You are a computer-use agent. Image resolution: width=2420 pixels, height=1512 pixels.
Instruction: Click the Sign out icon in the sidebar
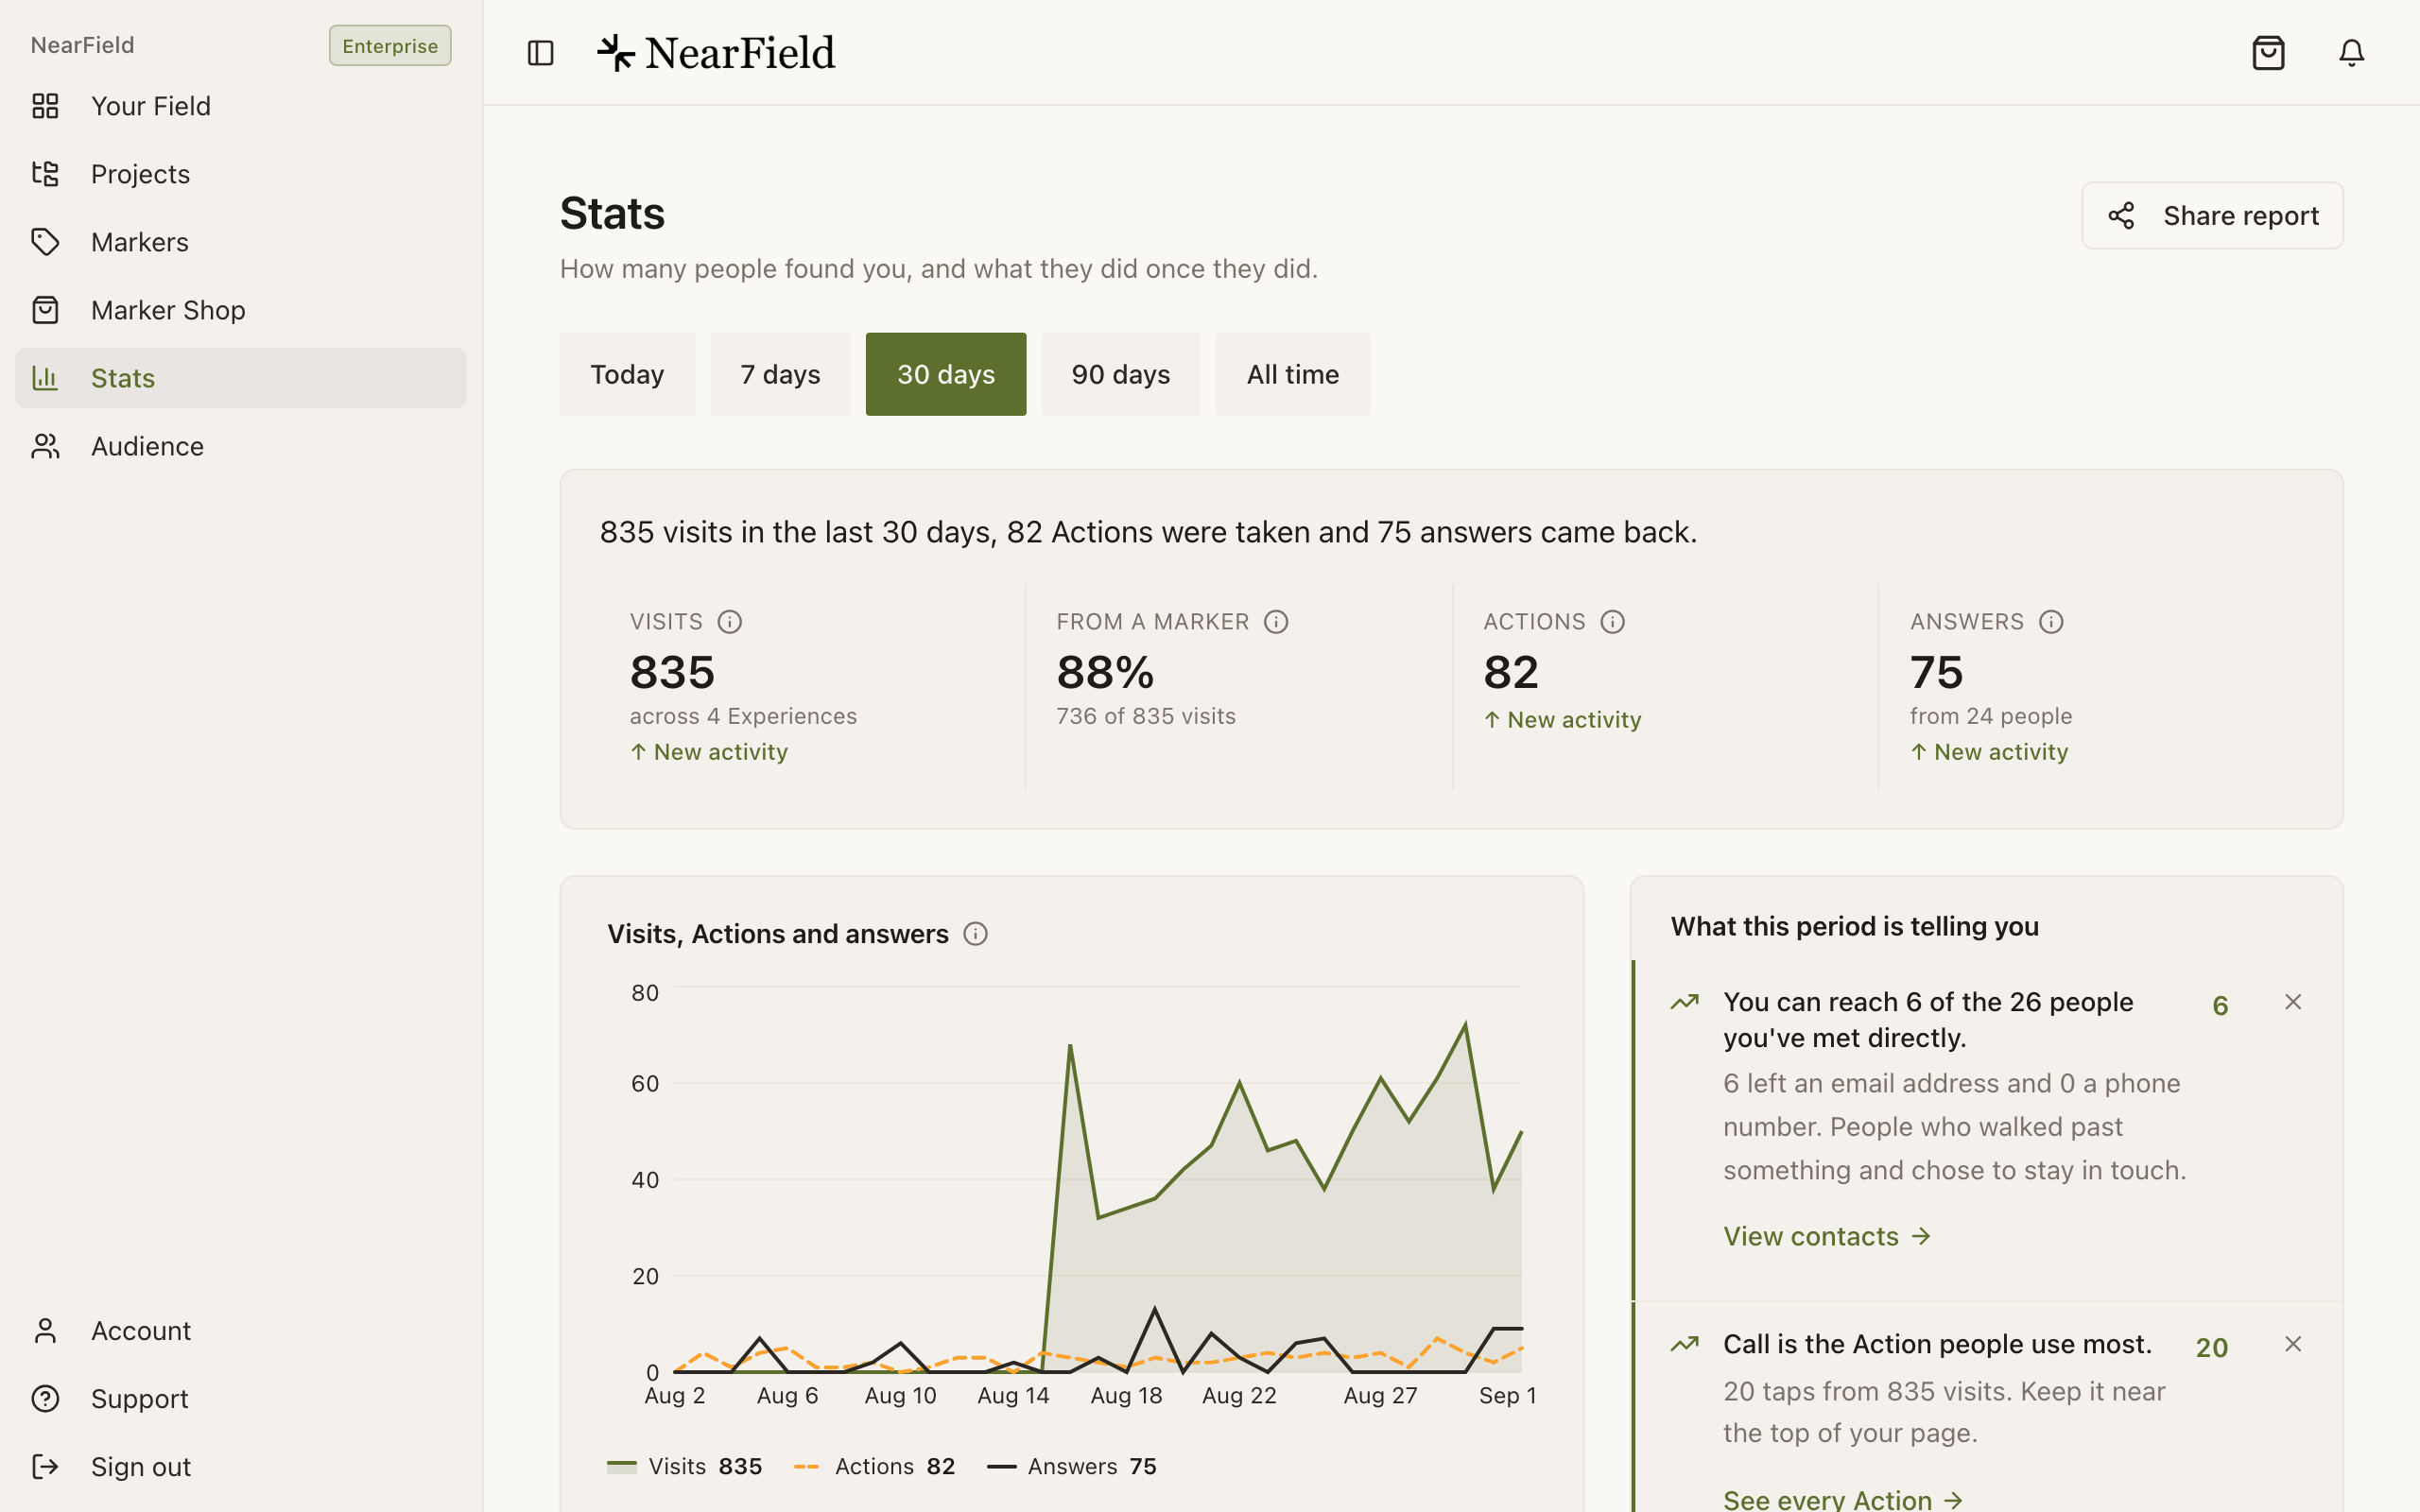click(46, 1466)
